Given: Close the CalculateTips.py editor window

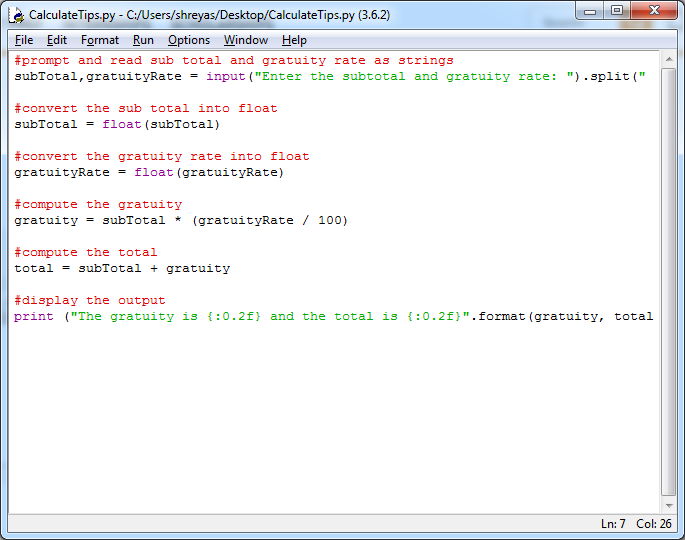Looking at the screenshot, I should pyautogui.click(x=654, y=11).
